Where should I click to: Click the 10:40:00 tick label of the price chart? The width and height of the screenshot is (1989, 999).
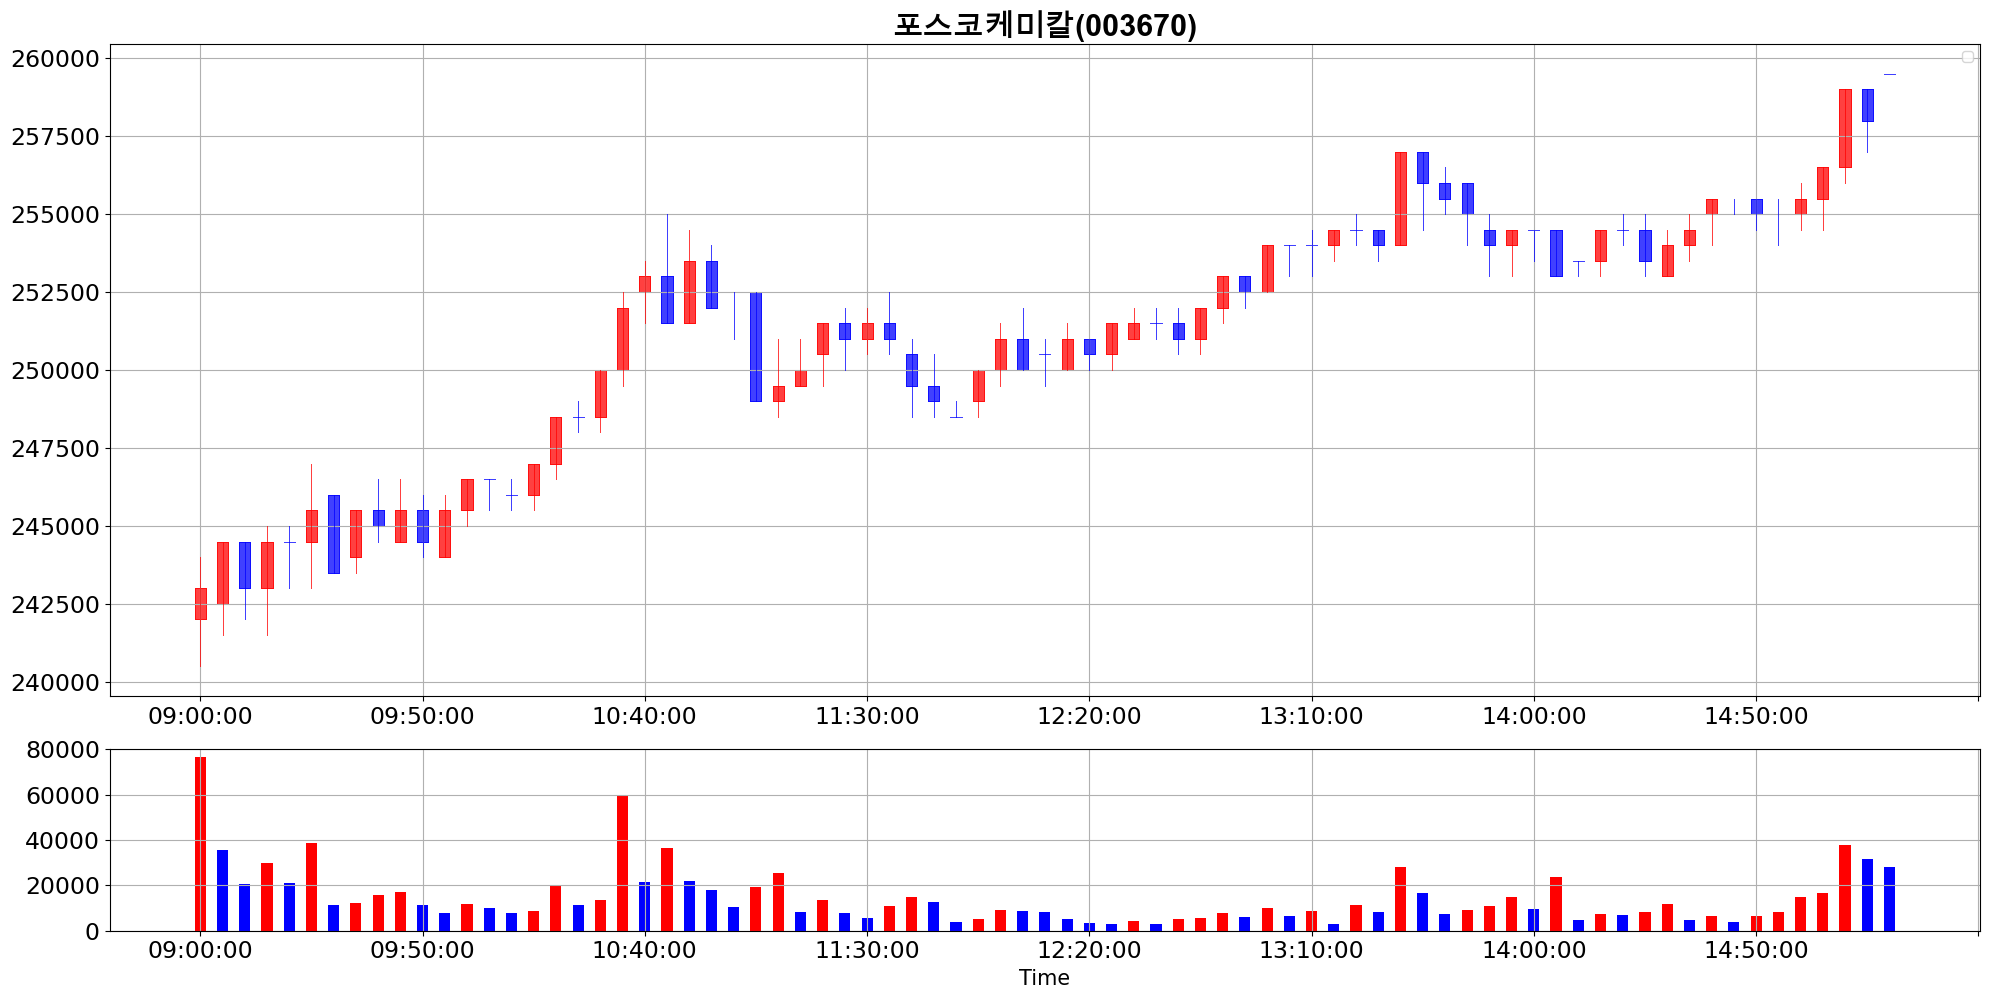tap(644, 716)
